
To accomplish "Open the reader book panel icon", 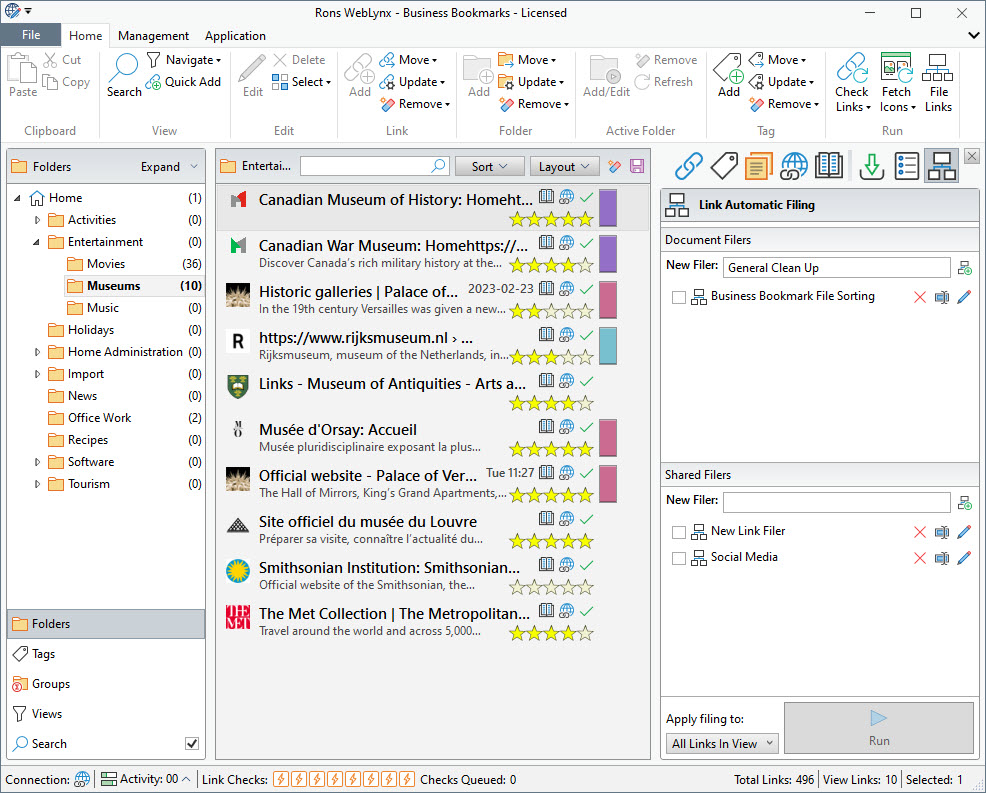I will (x=829, y=167).
